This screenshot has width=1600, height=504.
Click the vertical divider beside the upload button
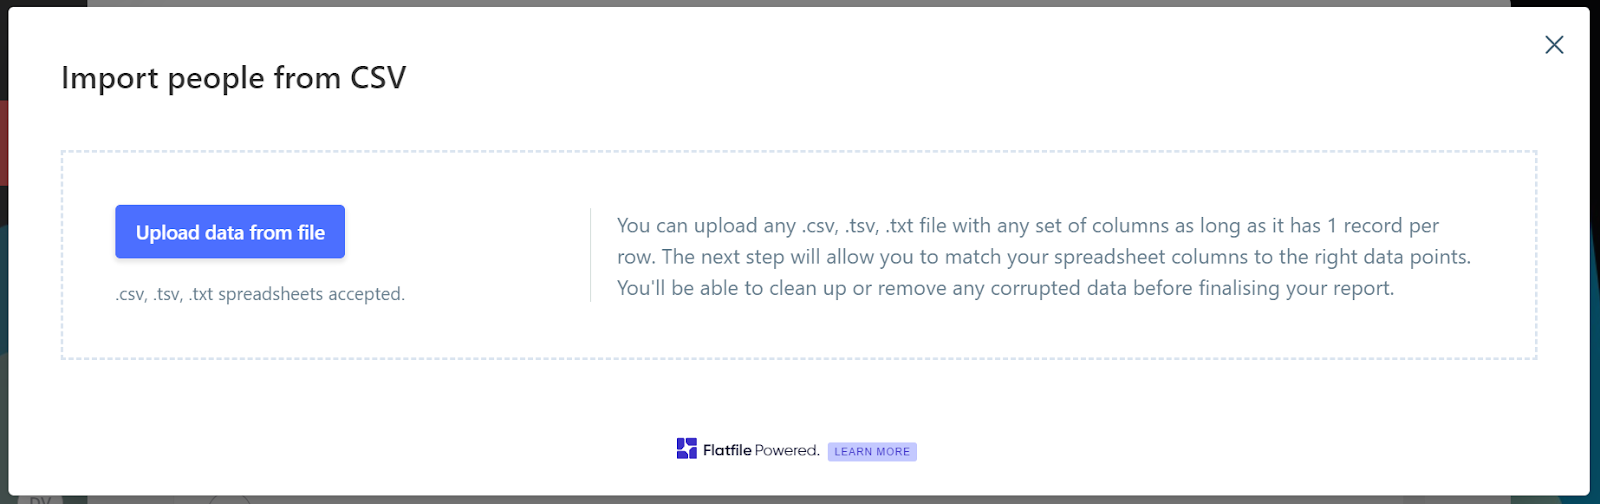[x=590, y=255]
